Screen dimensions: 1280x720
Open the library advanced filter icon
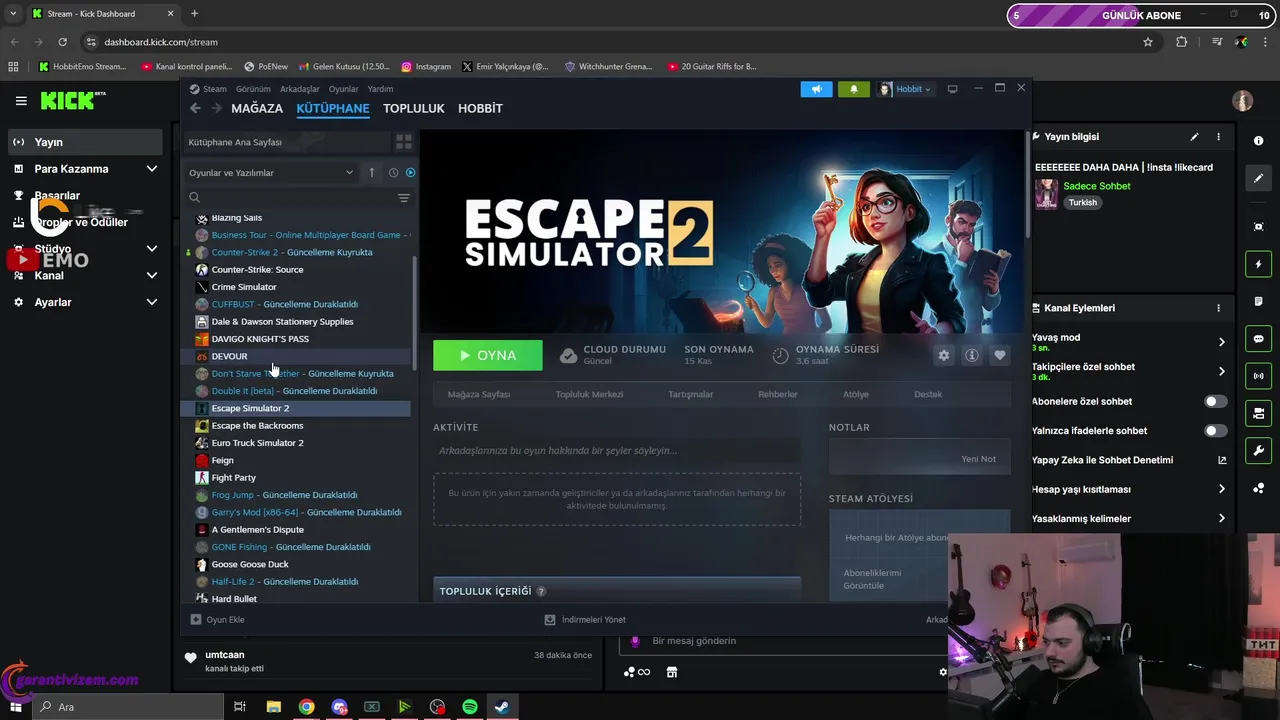click(x=404, y=198)
